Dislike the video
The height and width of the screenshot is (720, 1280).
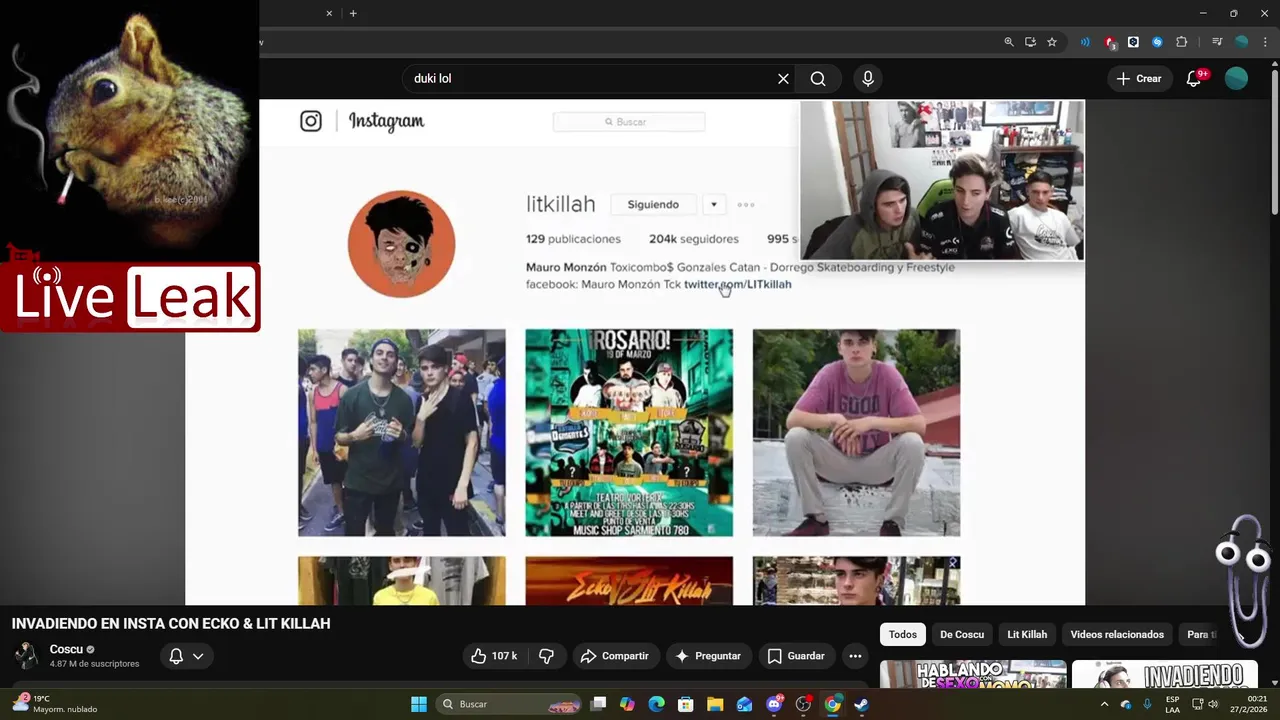[546, 656]
